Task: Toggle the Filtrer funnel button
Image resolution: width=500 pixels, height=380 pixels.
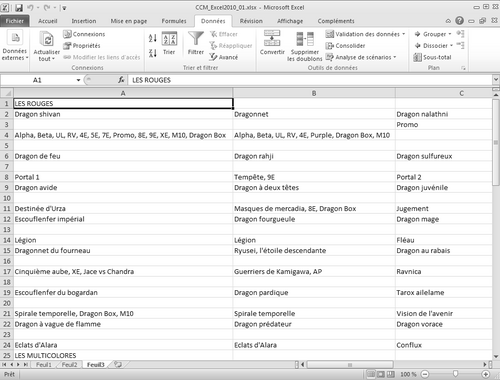Action: [196, 43]
